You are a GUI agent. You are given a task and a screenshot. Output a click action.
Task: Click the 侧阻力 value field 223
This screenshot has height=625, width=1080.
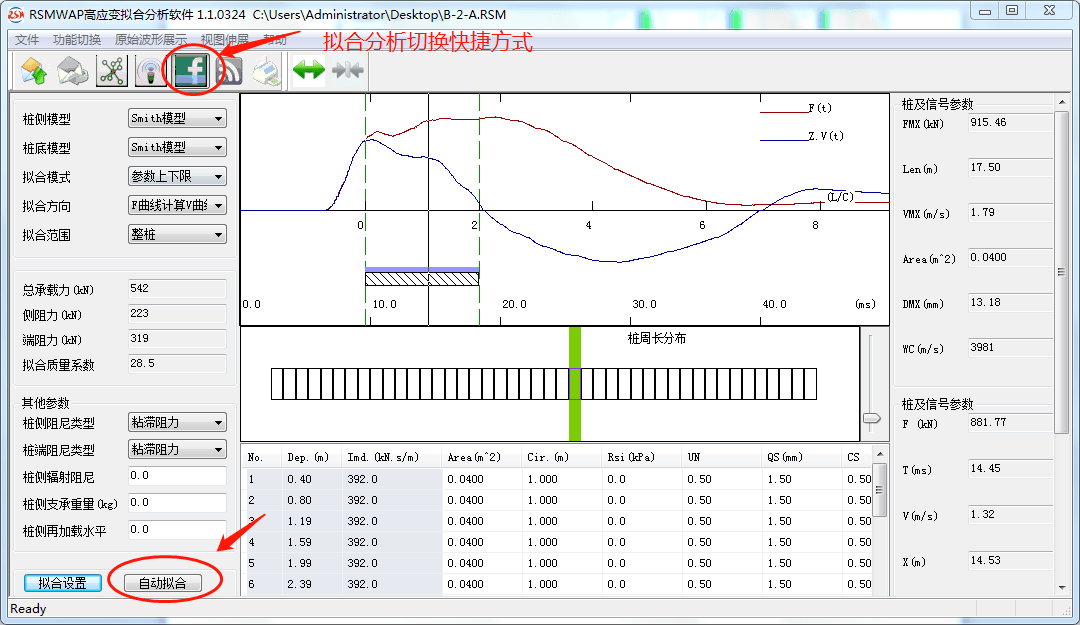coord(177,313)
